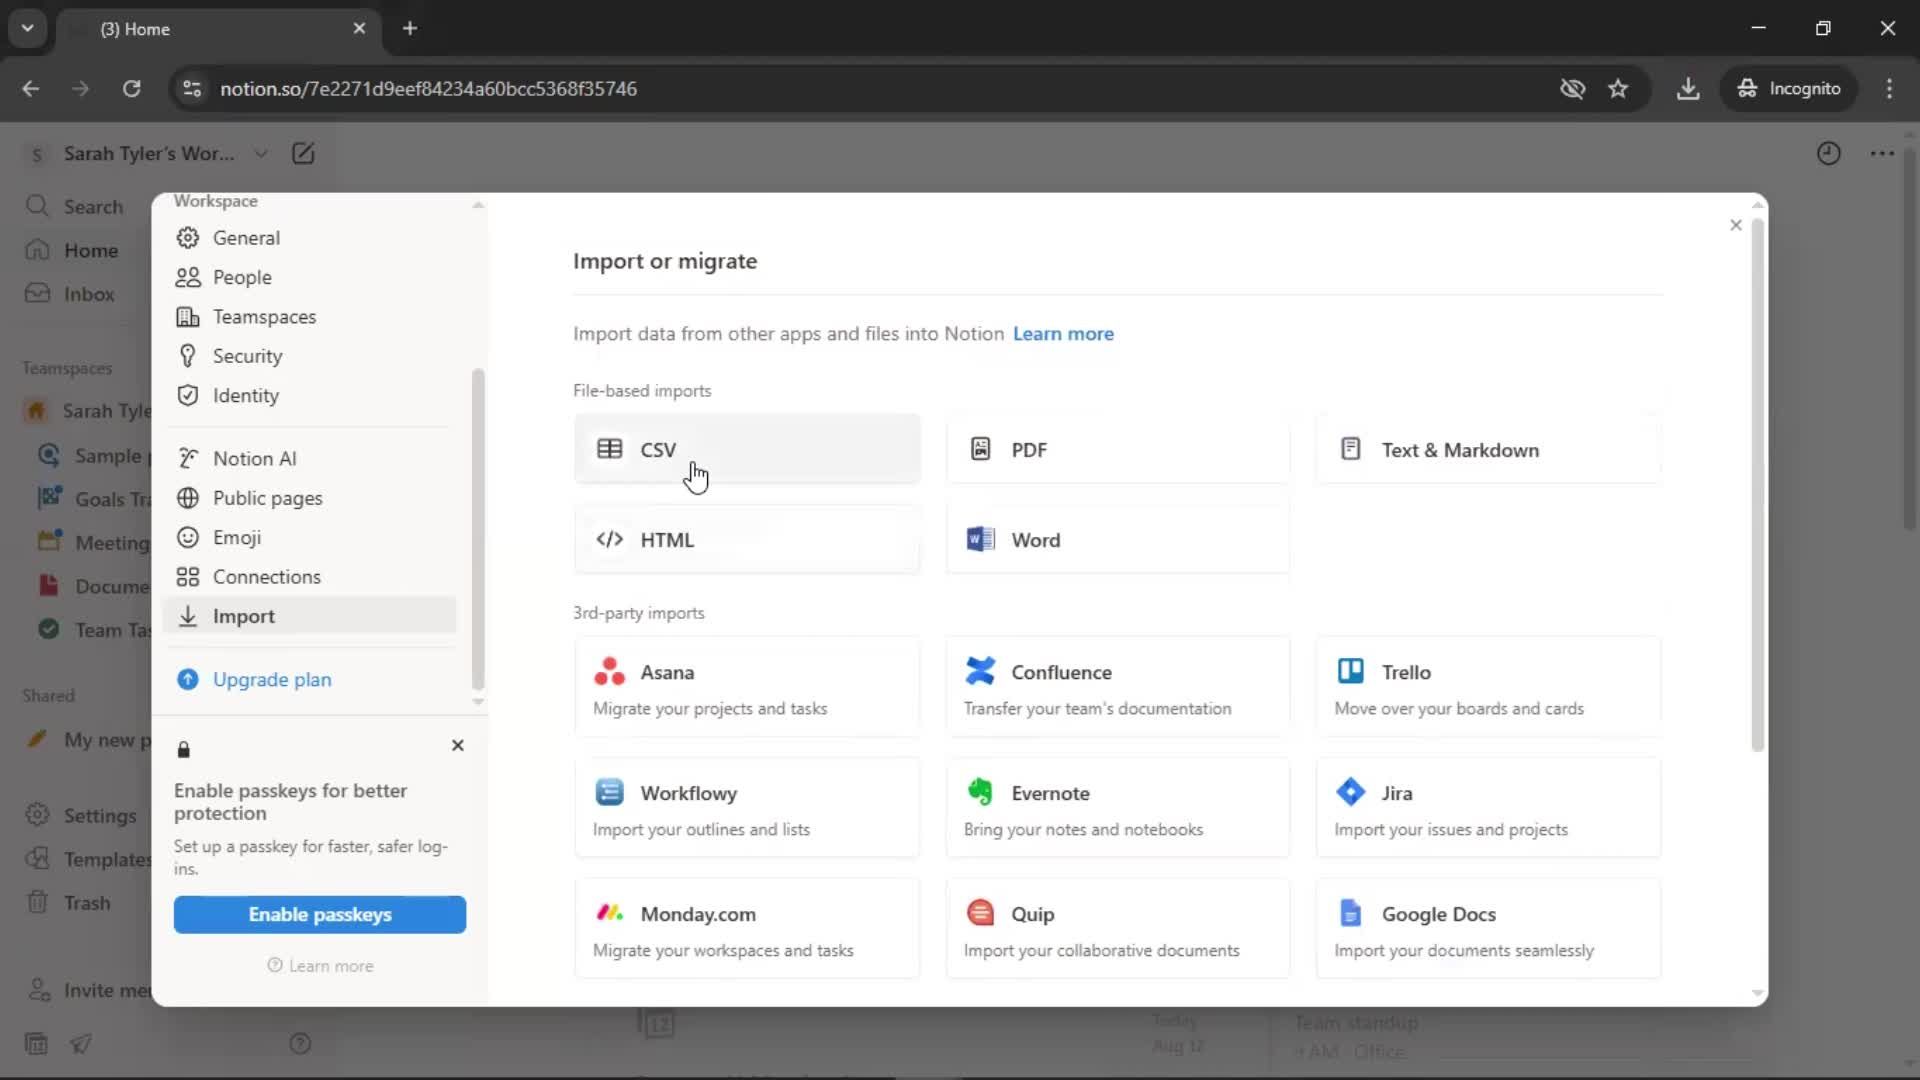This screenshot has width=1920, height=1080.
Task: Click the third-party cookies blocked eye icon
Action: [1572, 88]
